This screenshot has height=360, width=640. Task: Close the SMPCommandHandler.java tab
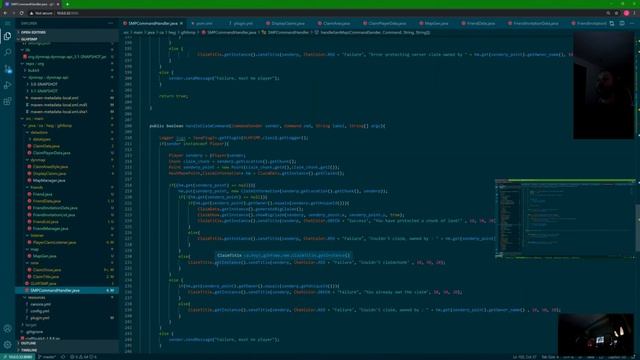pyautogui.click(x=181, y=24)
